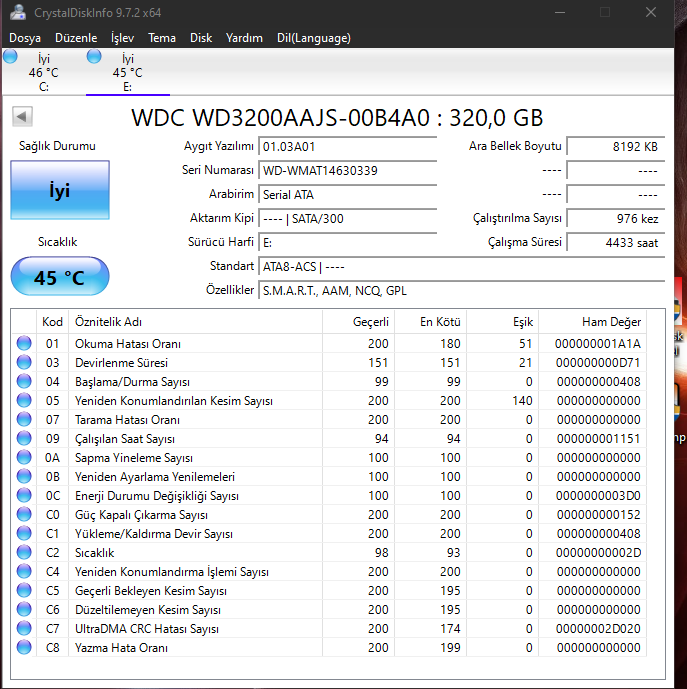
Task: Click status orb for Yeniden Ayarlama Yenilemeleri
Action: coord(24,476)
